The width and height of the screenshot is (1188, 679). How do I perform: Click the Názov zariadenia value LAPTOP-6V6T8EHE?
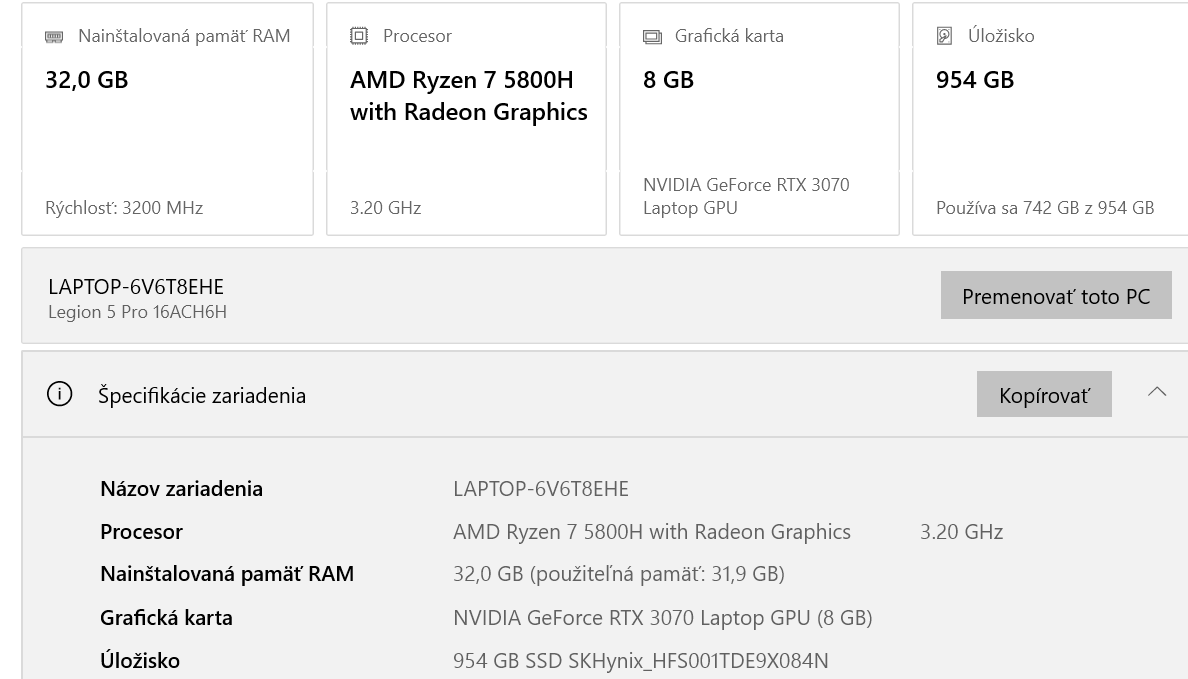(x=541, y=489)
